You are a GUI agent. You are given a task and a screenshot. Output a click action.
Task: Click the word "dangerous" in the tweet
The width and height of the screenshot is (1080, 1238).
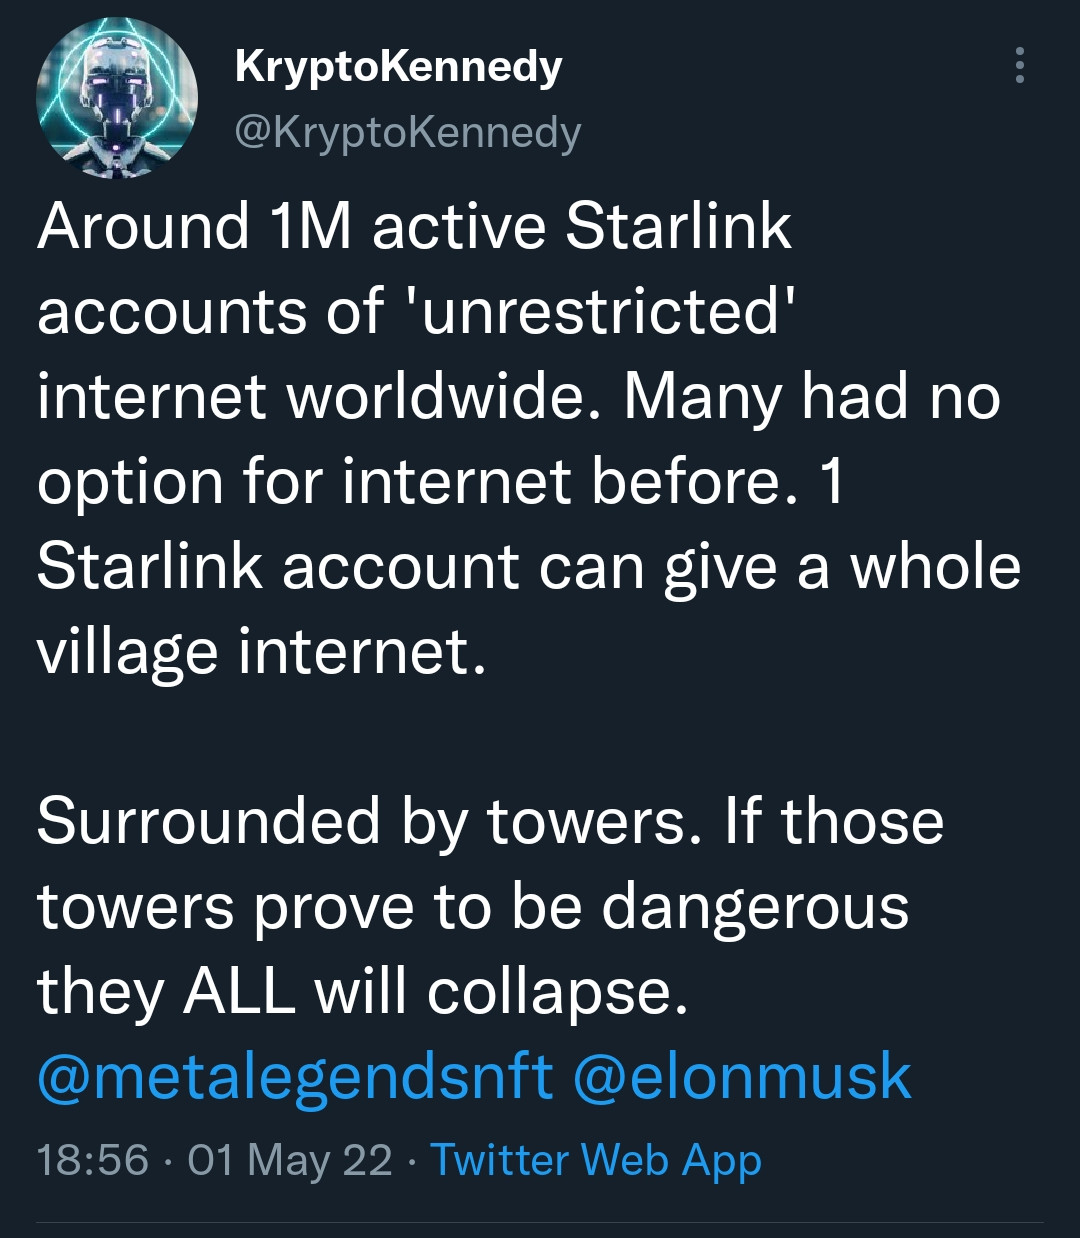(x=755, y=907)
